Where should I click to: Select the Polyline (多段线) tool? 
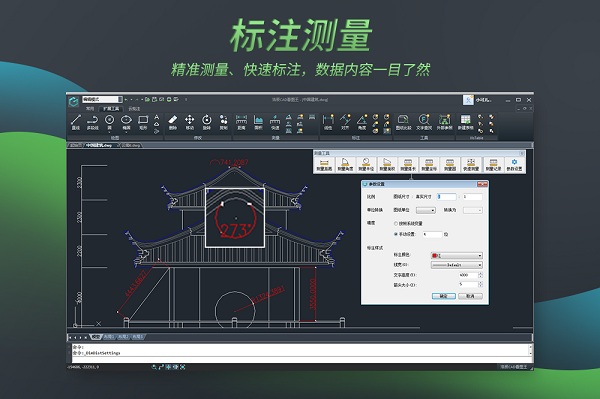(92, 122)
